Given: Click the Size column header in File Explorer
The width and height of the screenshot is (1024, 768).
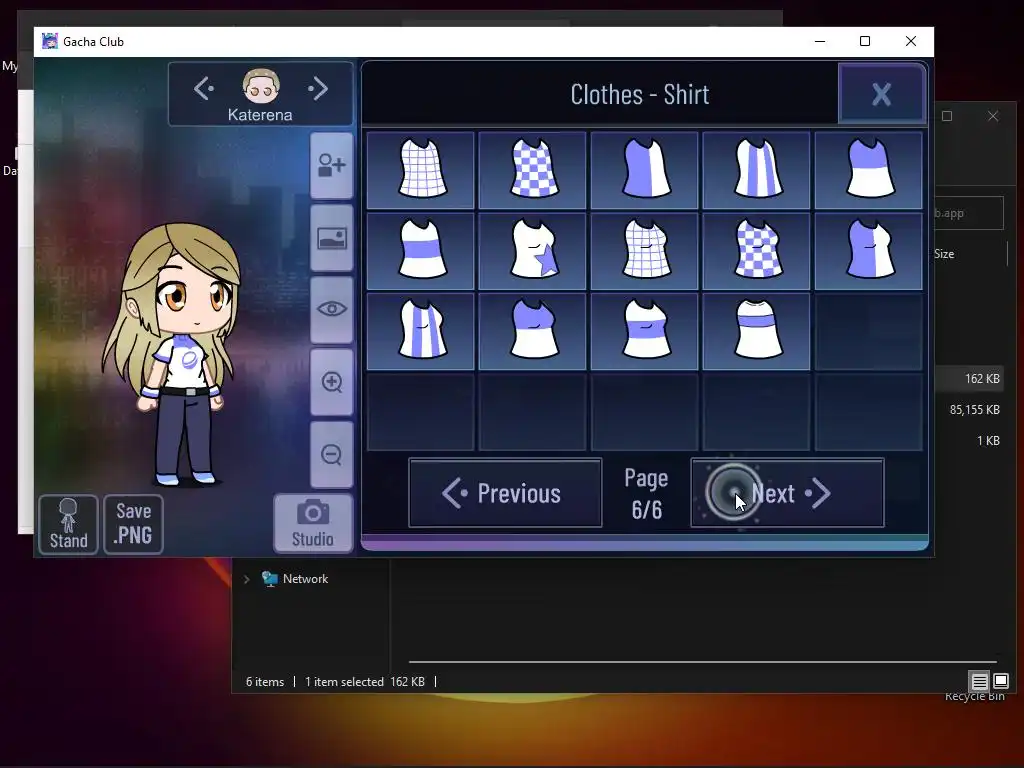Looking at the screenshot, I should pos(944,254).
